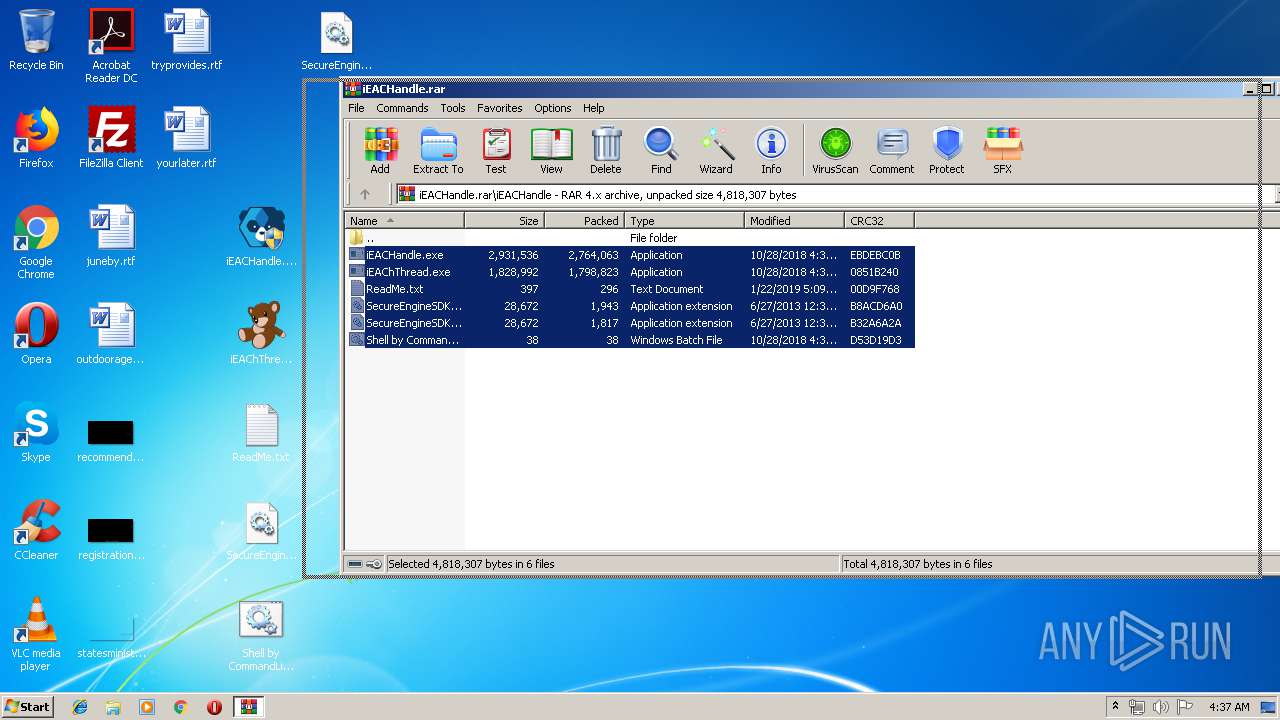This screenshot has width=1280, height=720.
Task: Open the Help menu
Action: pos(594,108)
